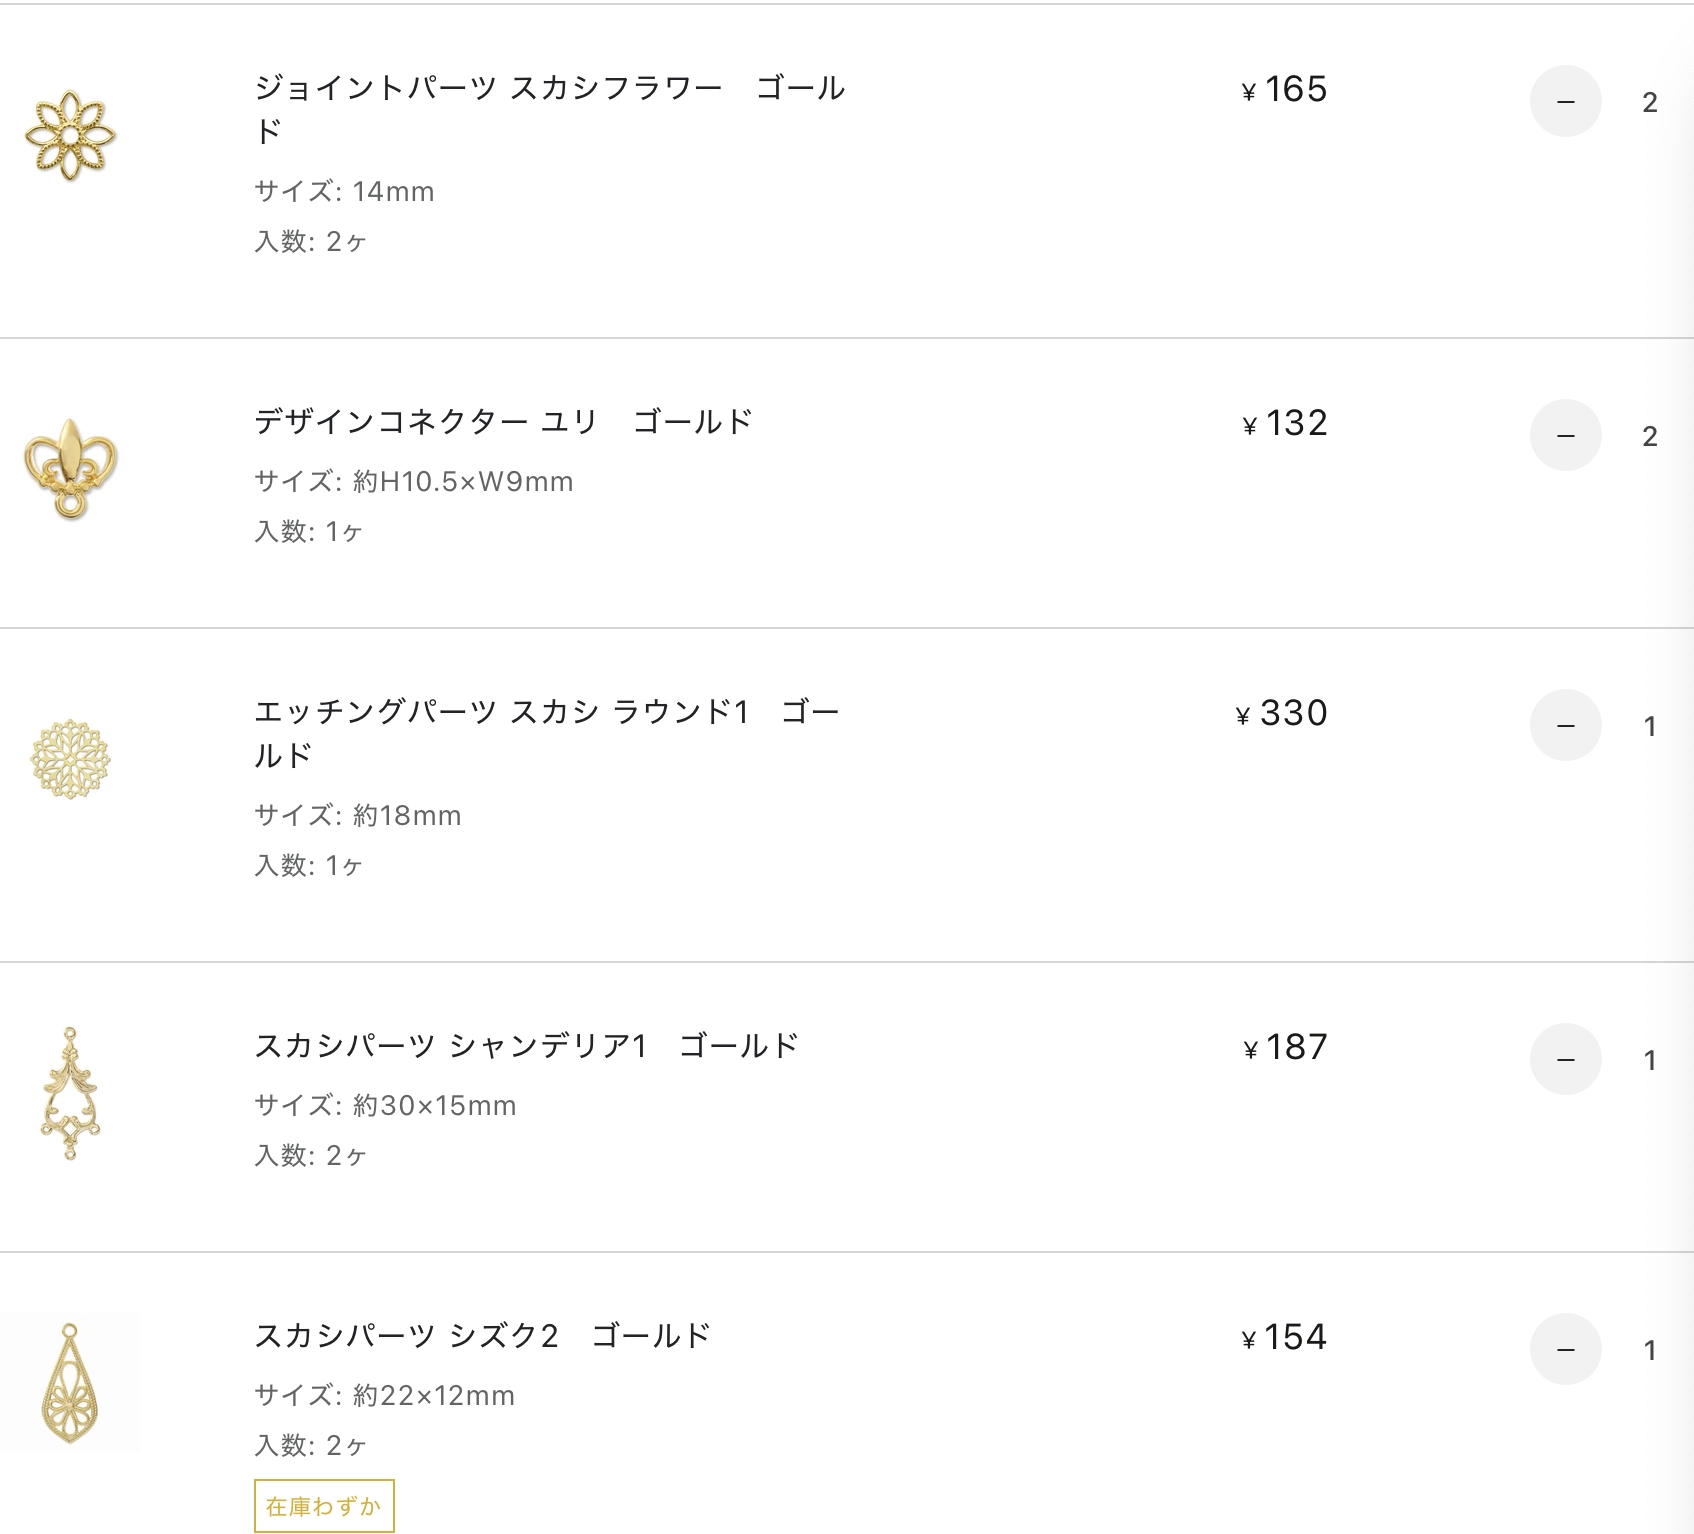
Task: Click quantity value 2 for スカシフラワー
Action: 1650,102
